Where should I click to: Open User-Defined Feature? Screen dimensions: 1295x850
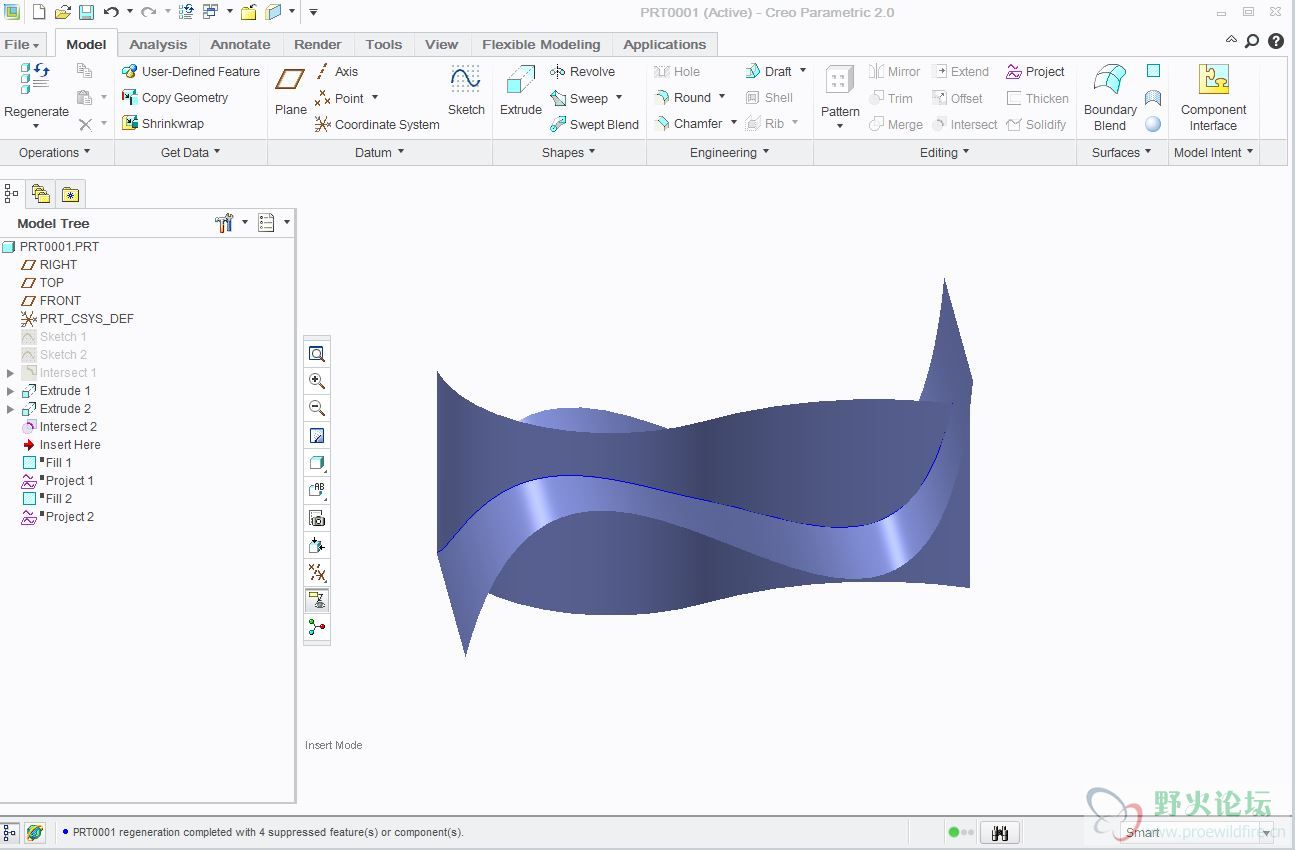(x=191, y=72)
